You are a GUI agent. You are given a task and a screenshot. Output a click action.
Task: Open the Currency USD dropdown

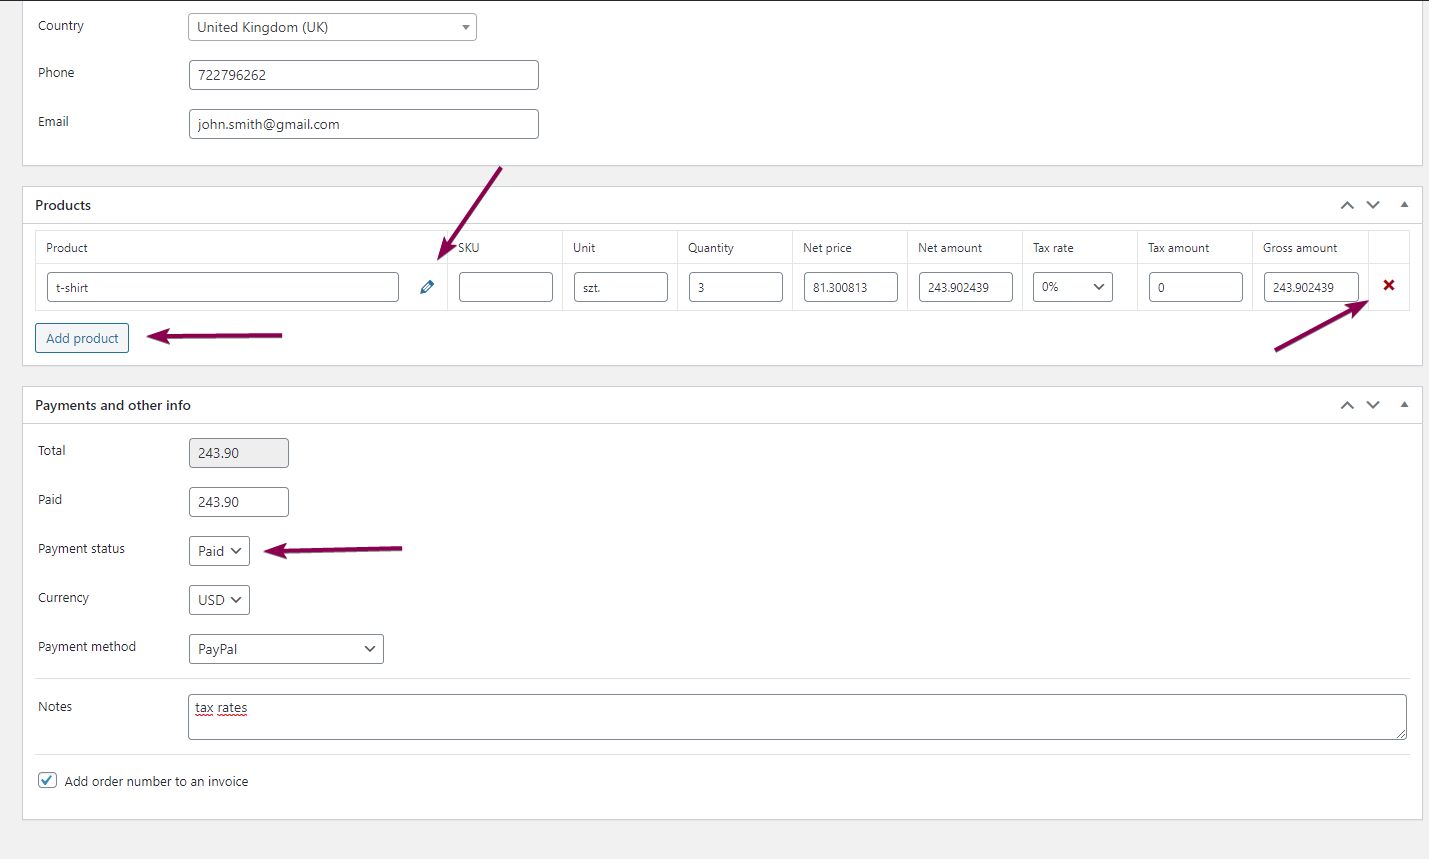tap(219, 600)
